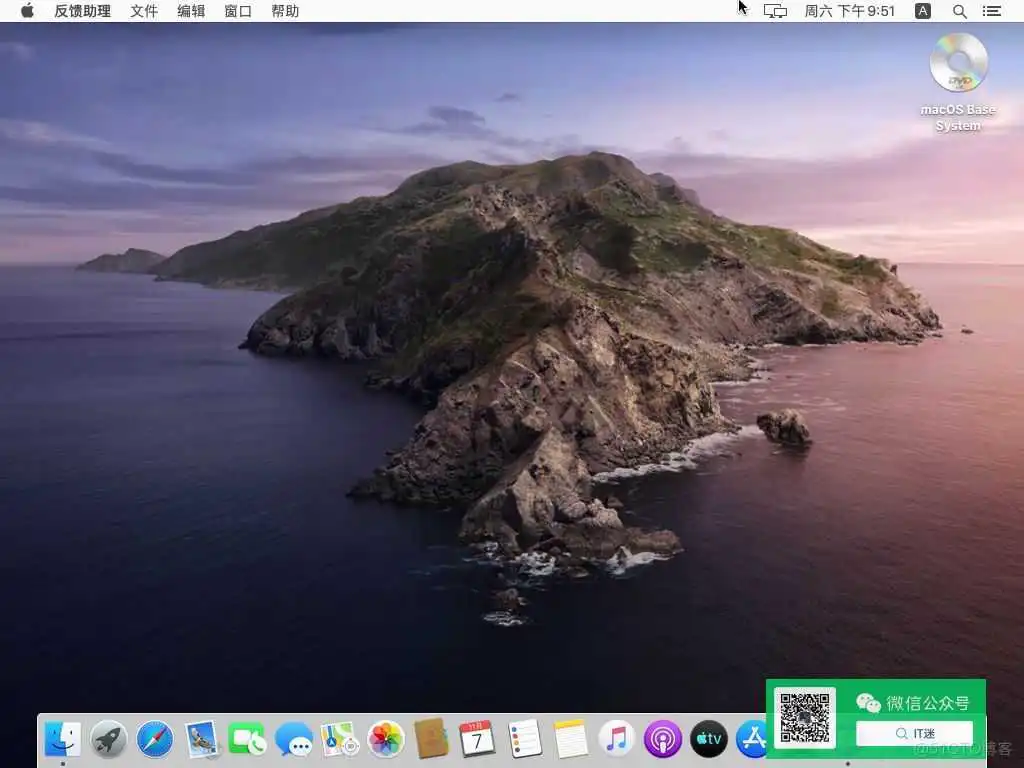Launch the Mail app
The image size is (1024, 768).
(x=201, y=740)
